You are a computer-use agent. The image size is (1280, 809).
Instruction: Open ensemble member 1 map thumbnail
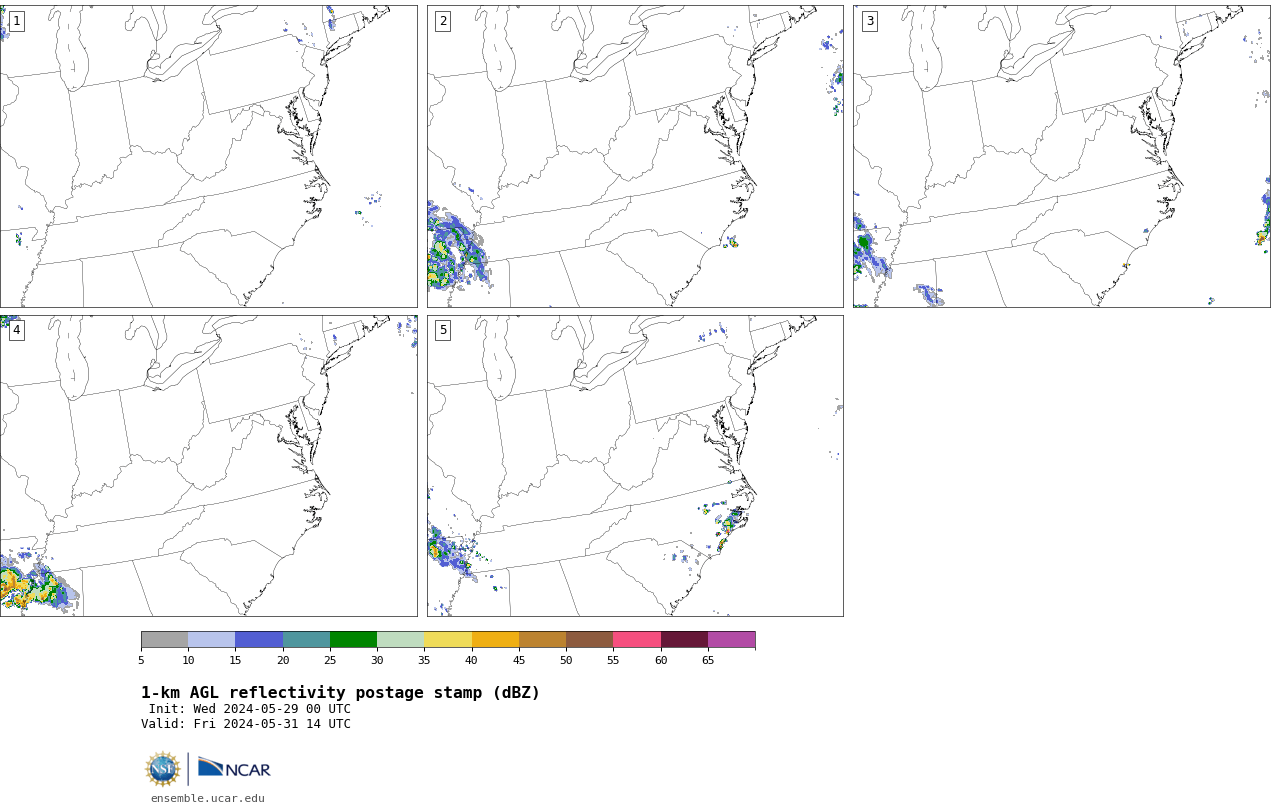coord(208,156)
